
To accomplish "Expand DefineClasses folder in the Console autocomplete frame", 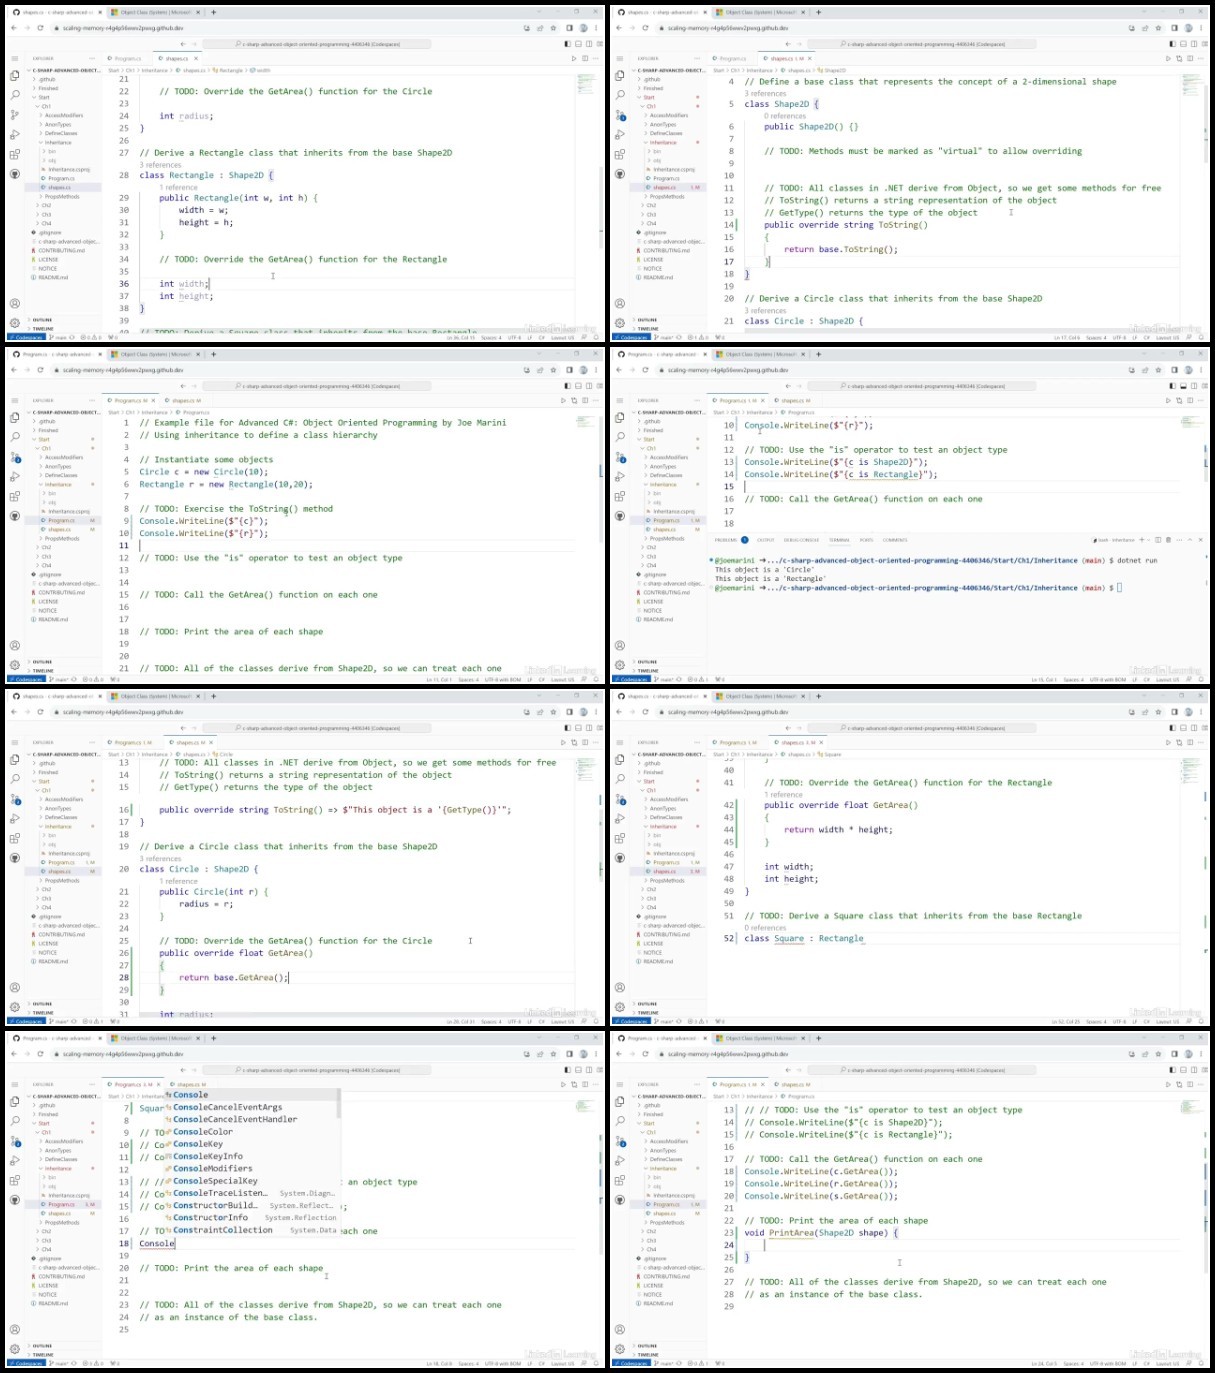I will click(60, 1160).
